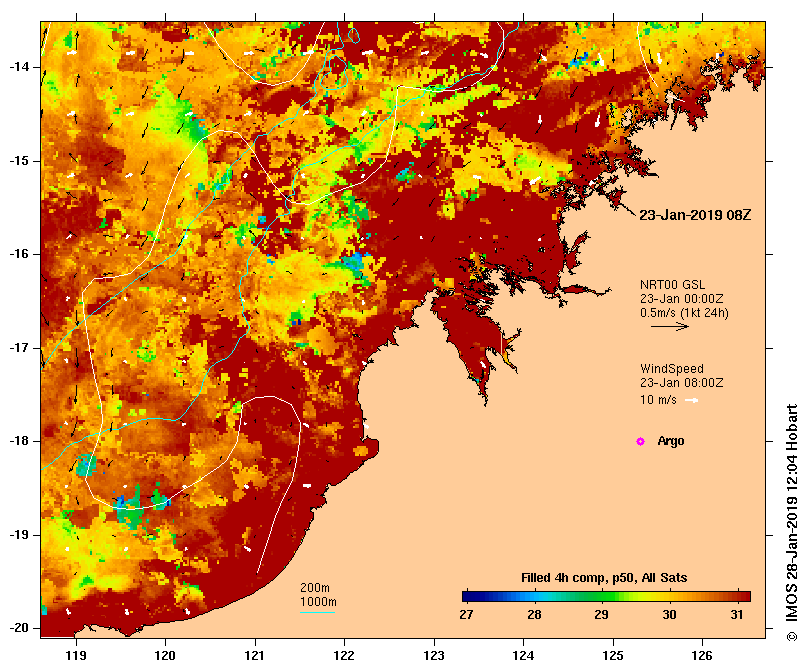Click the 1000m depth label
The image size is (809, 672).
click(x=318, y=602)
